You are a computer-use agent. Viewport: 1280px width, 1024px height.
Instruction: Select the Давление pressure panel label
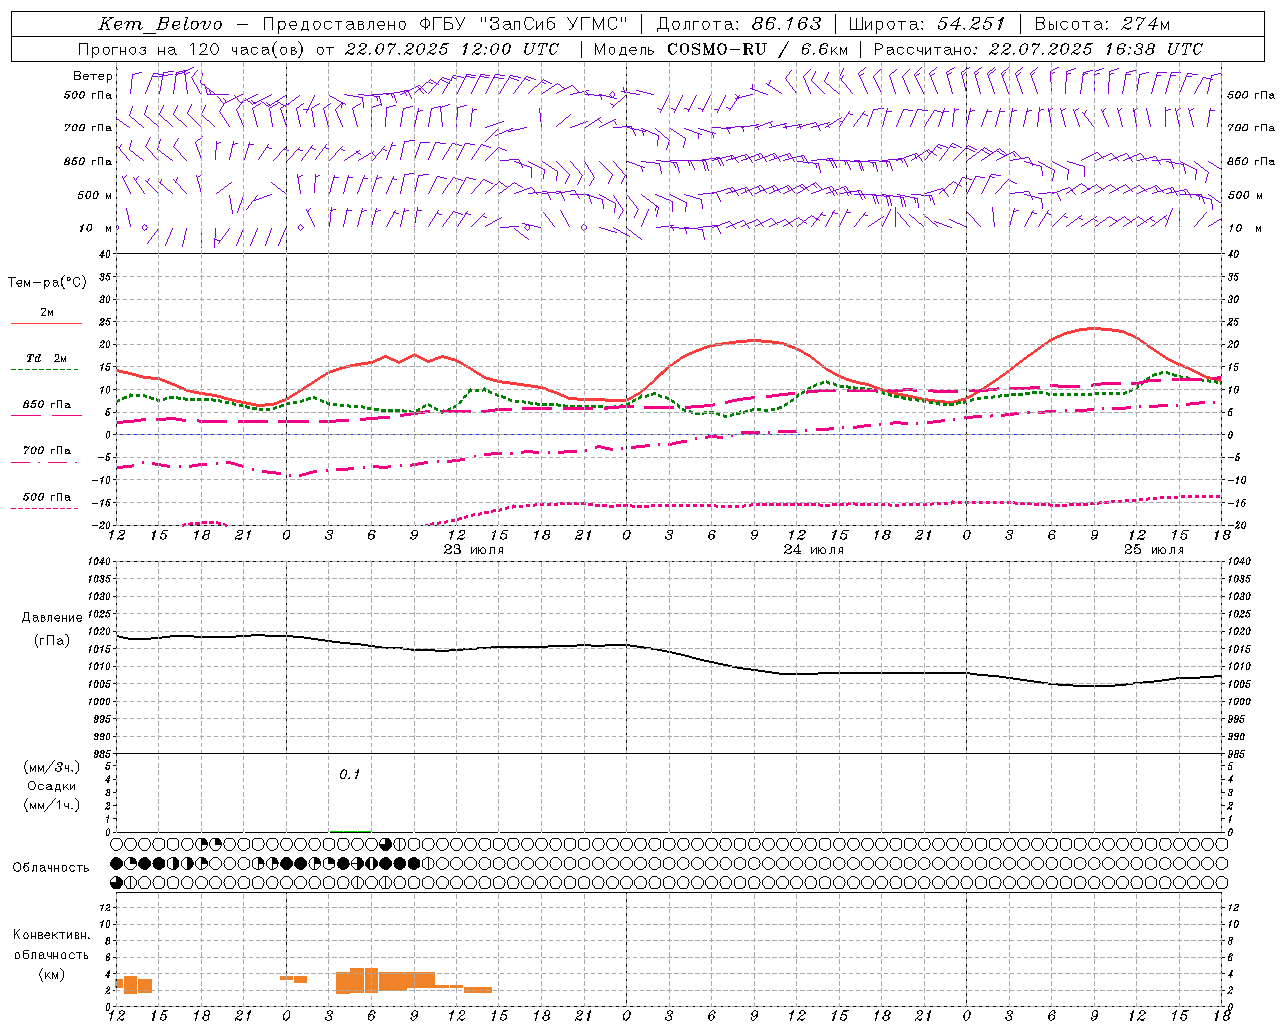(52, 618)
